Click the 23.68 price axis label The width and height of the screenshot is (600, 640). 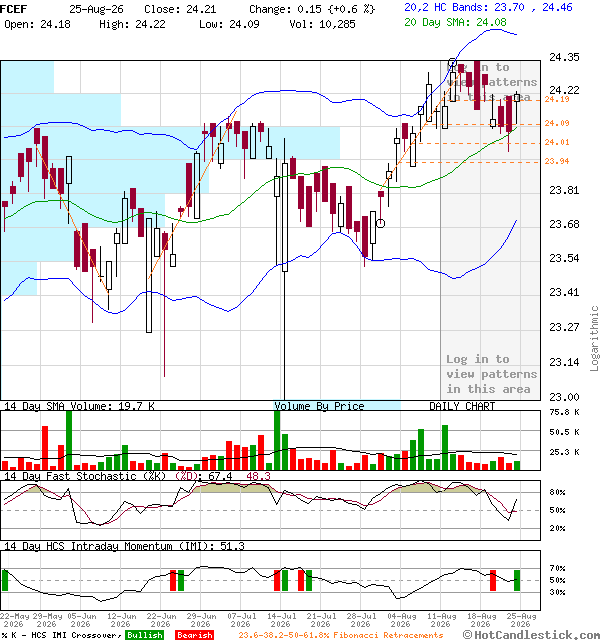(x=564, y=224)
